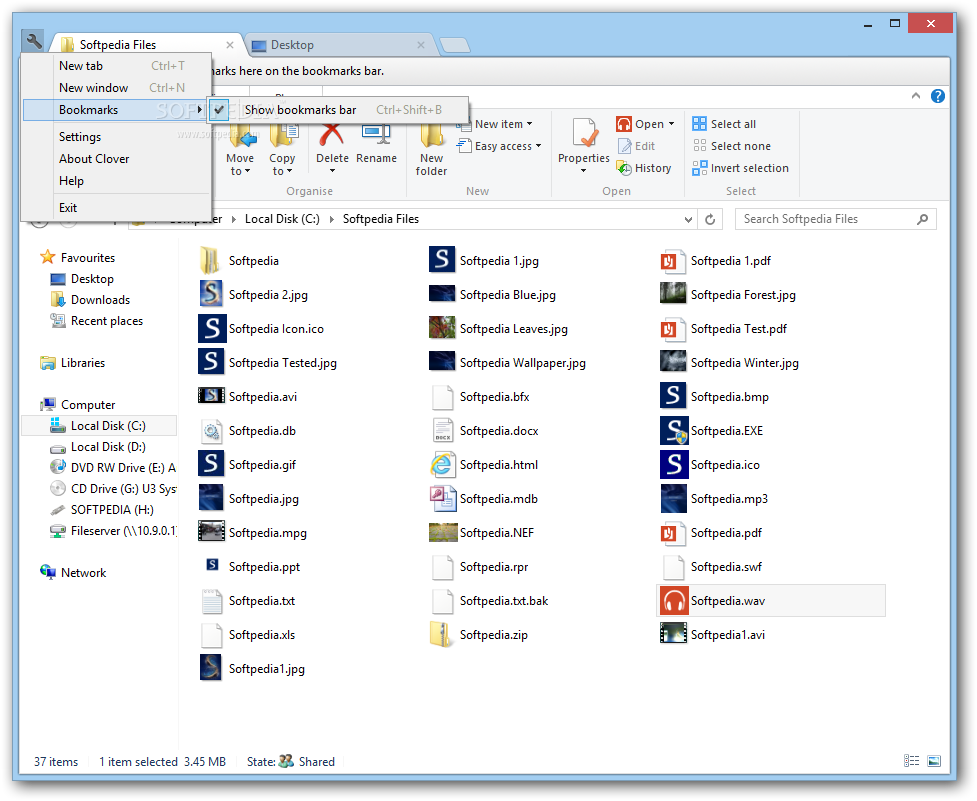This screenshot has width=977, height=801.
Task: Select the Softpedia.docx file name
Action: pyautogui.click(x=499, y=431)
